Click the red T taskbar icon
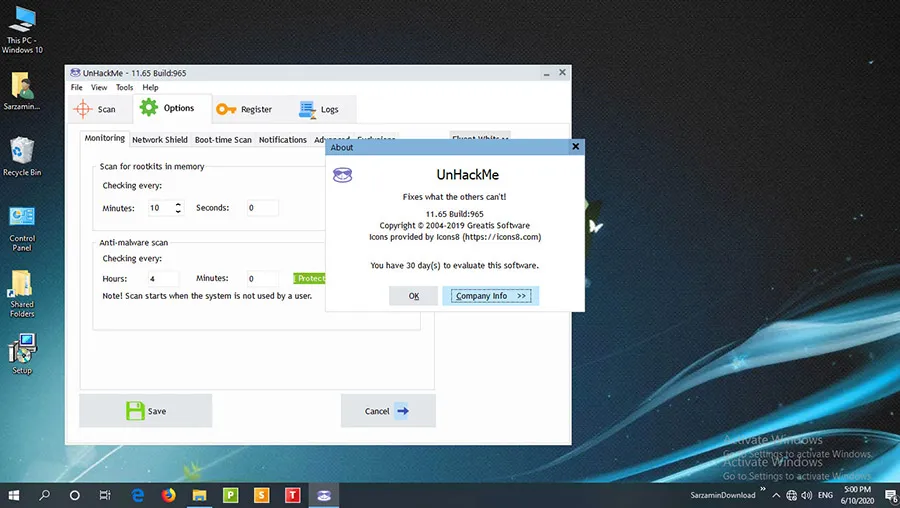The height and width of the screenshot is (508, 900). click(x=292, y=495)
